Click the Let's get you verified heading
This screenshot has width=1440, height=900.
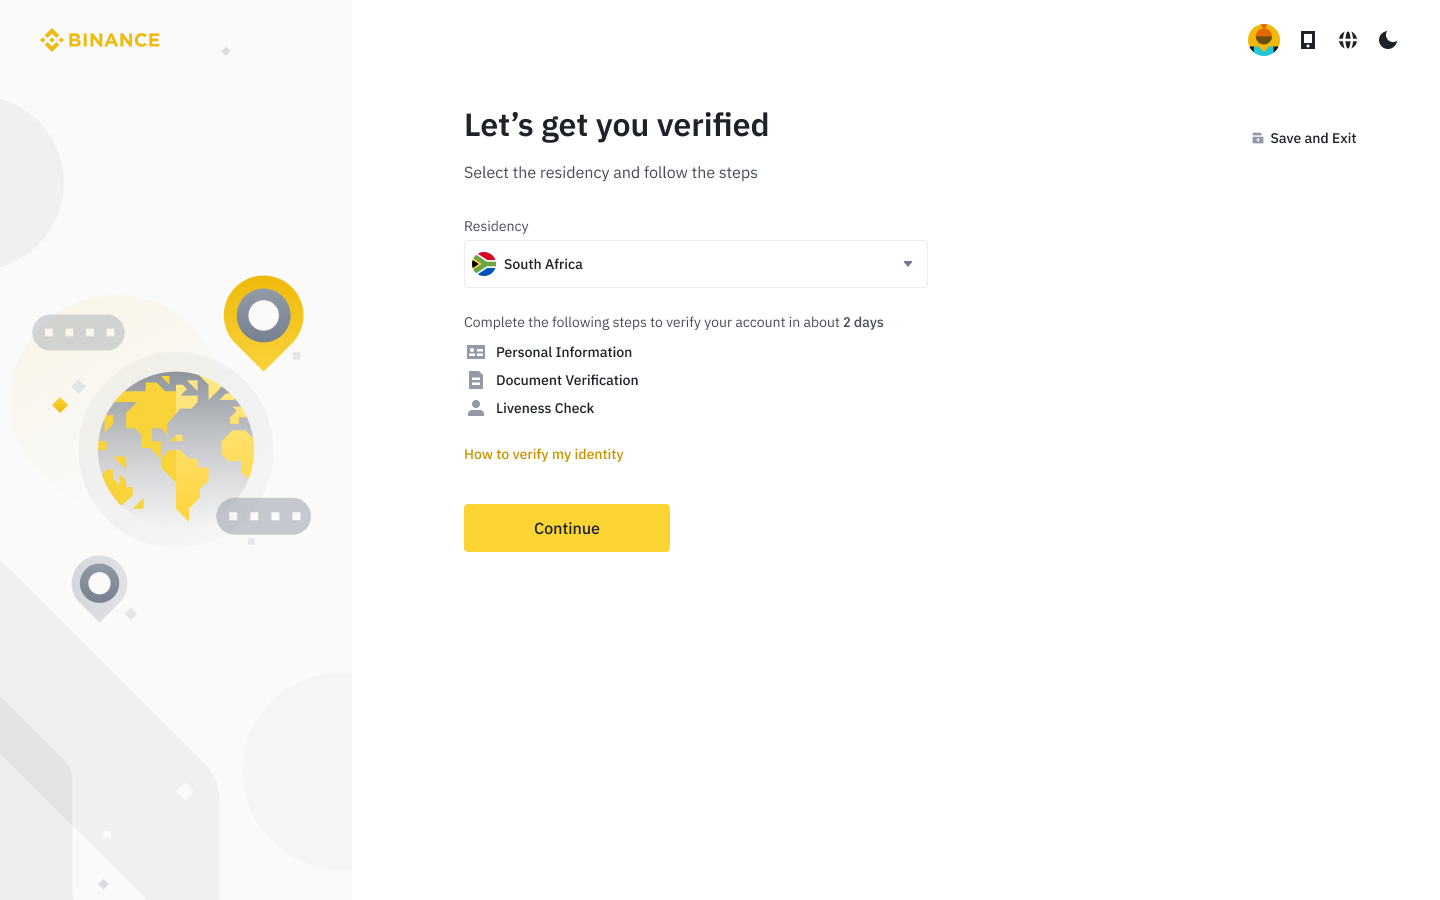click(x=616, y=124)
